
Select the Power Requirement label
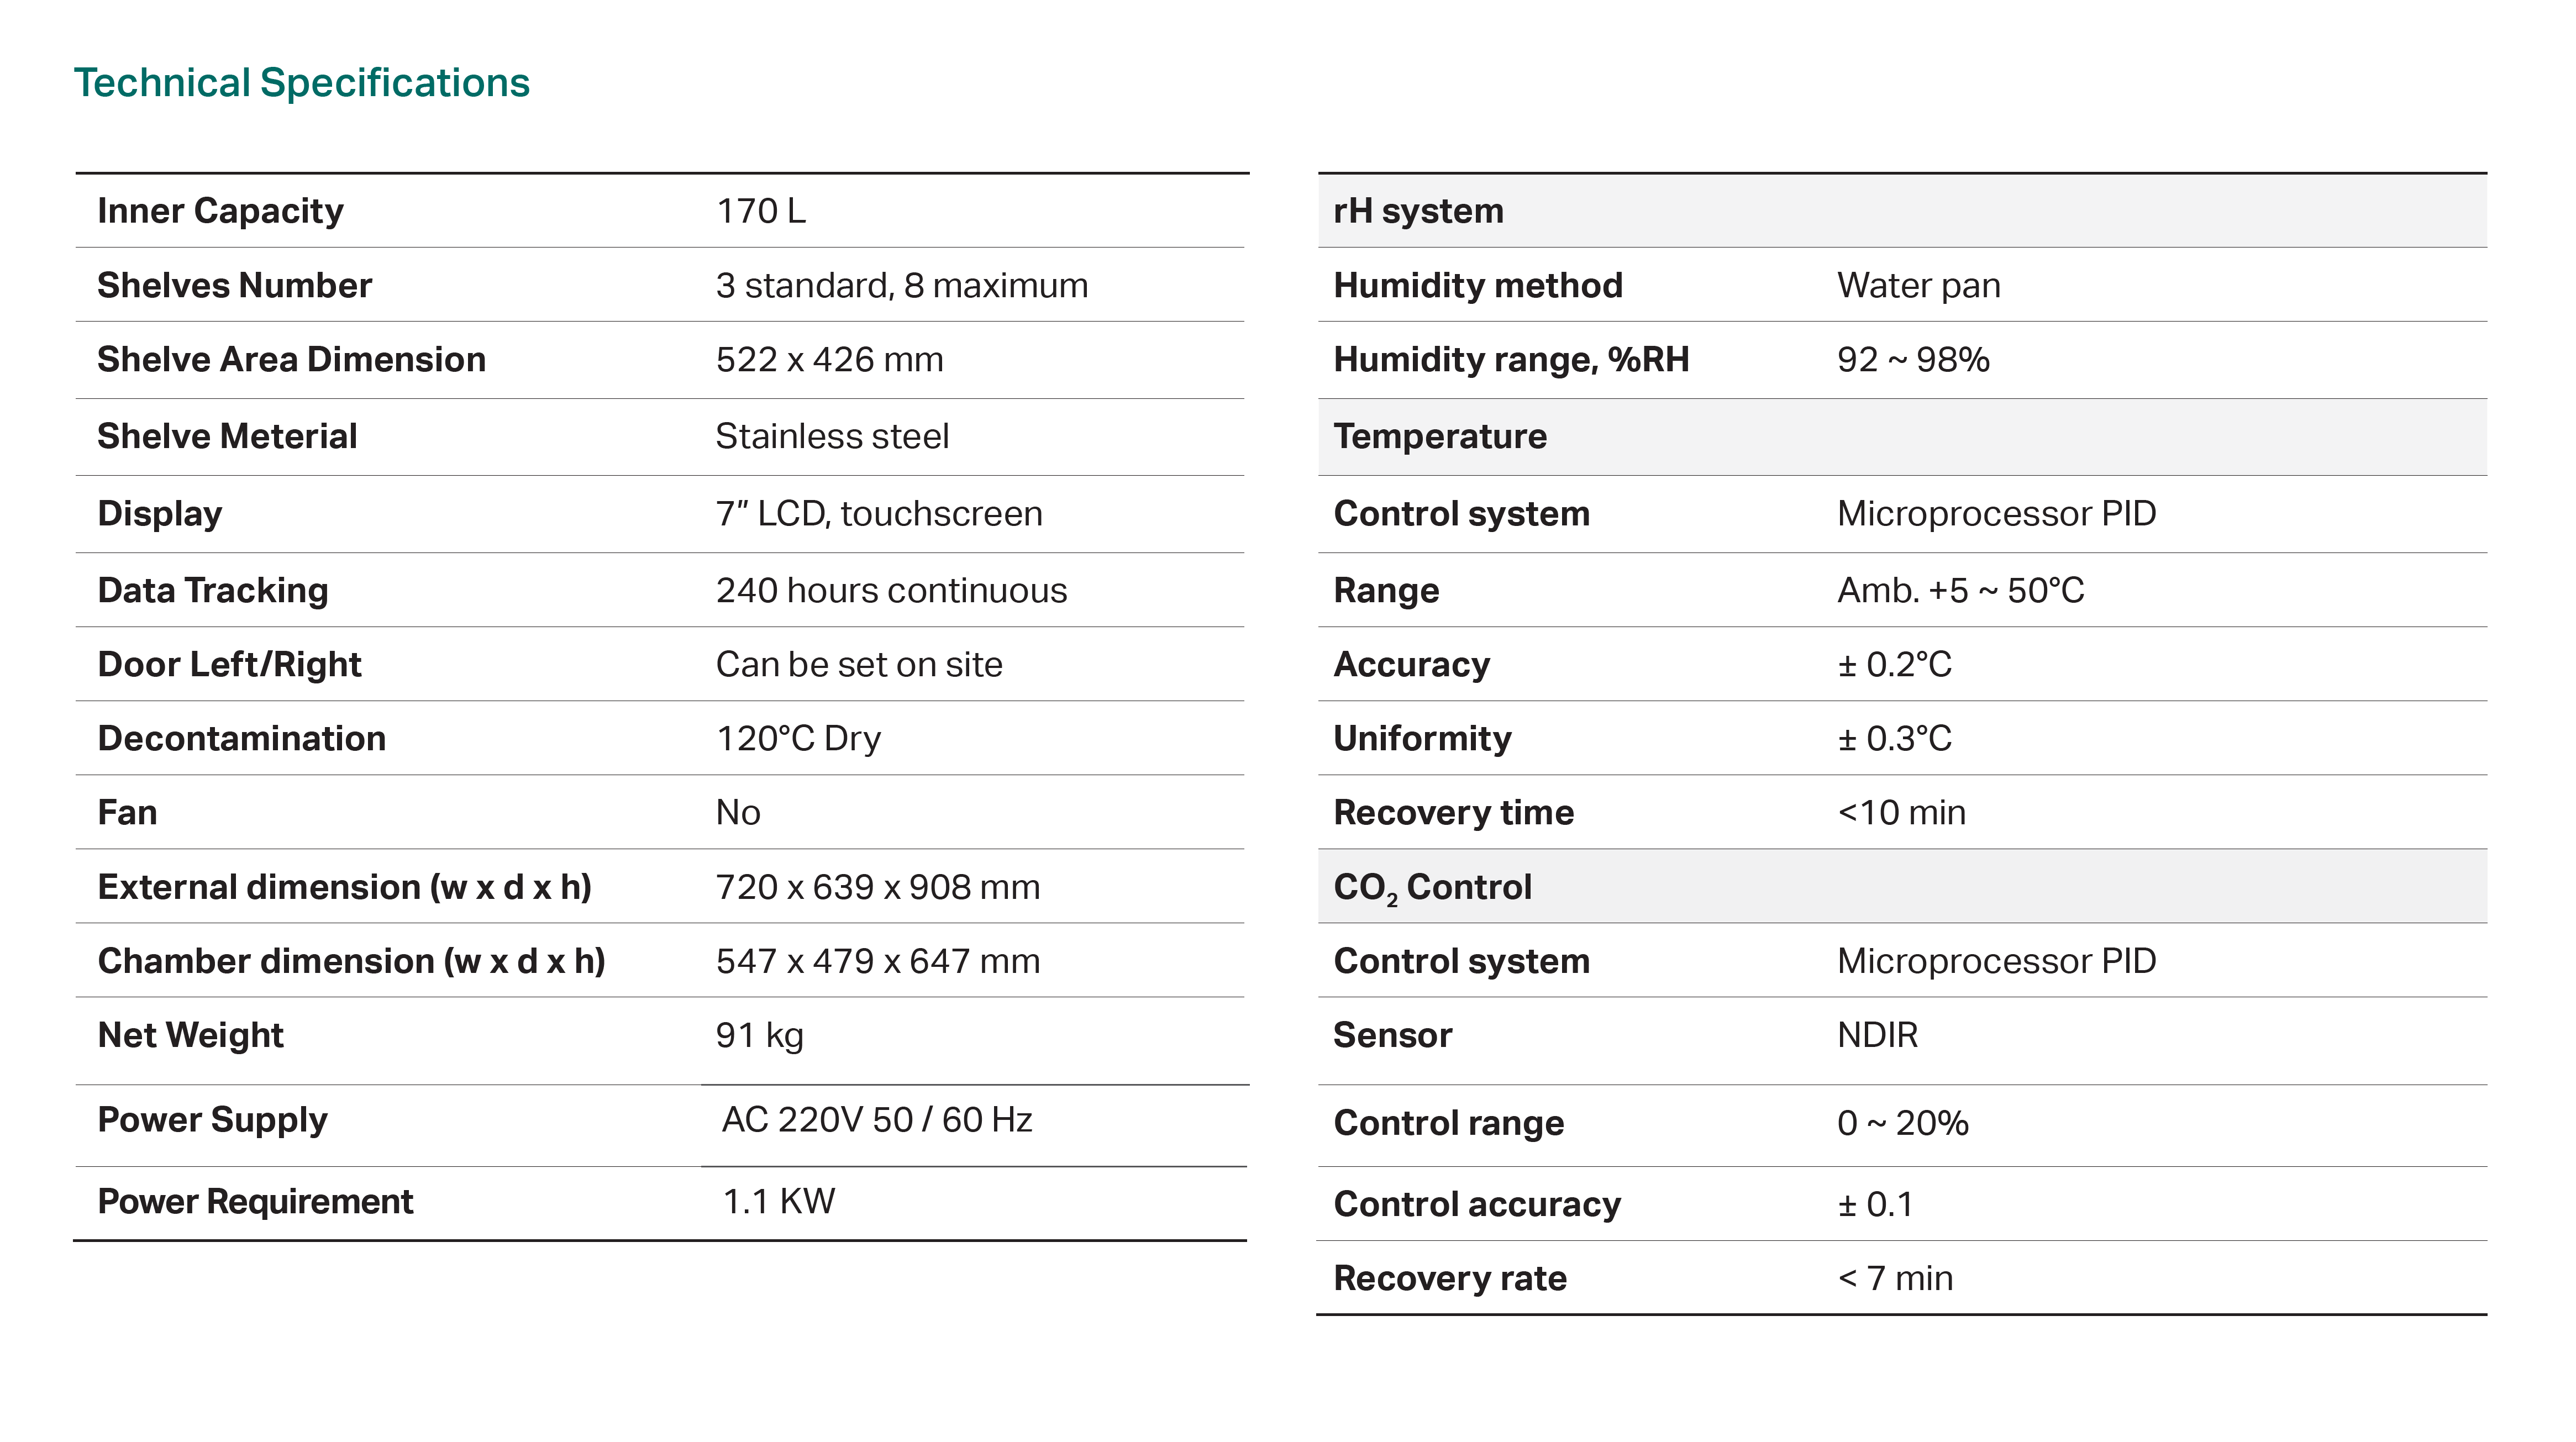(255, 1202)
